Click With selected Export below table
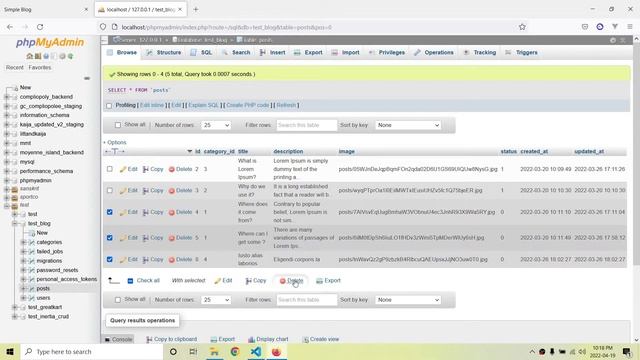The height and width of the screenshot is (360, 640). (x=328, y=281)
